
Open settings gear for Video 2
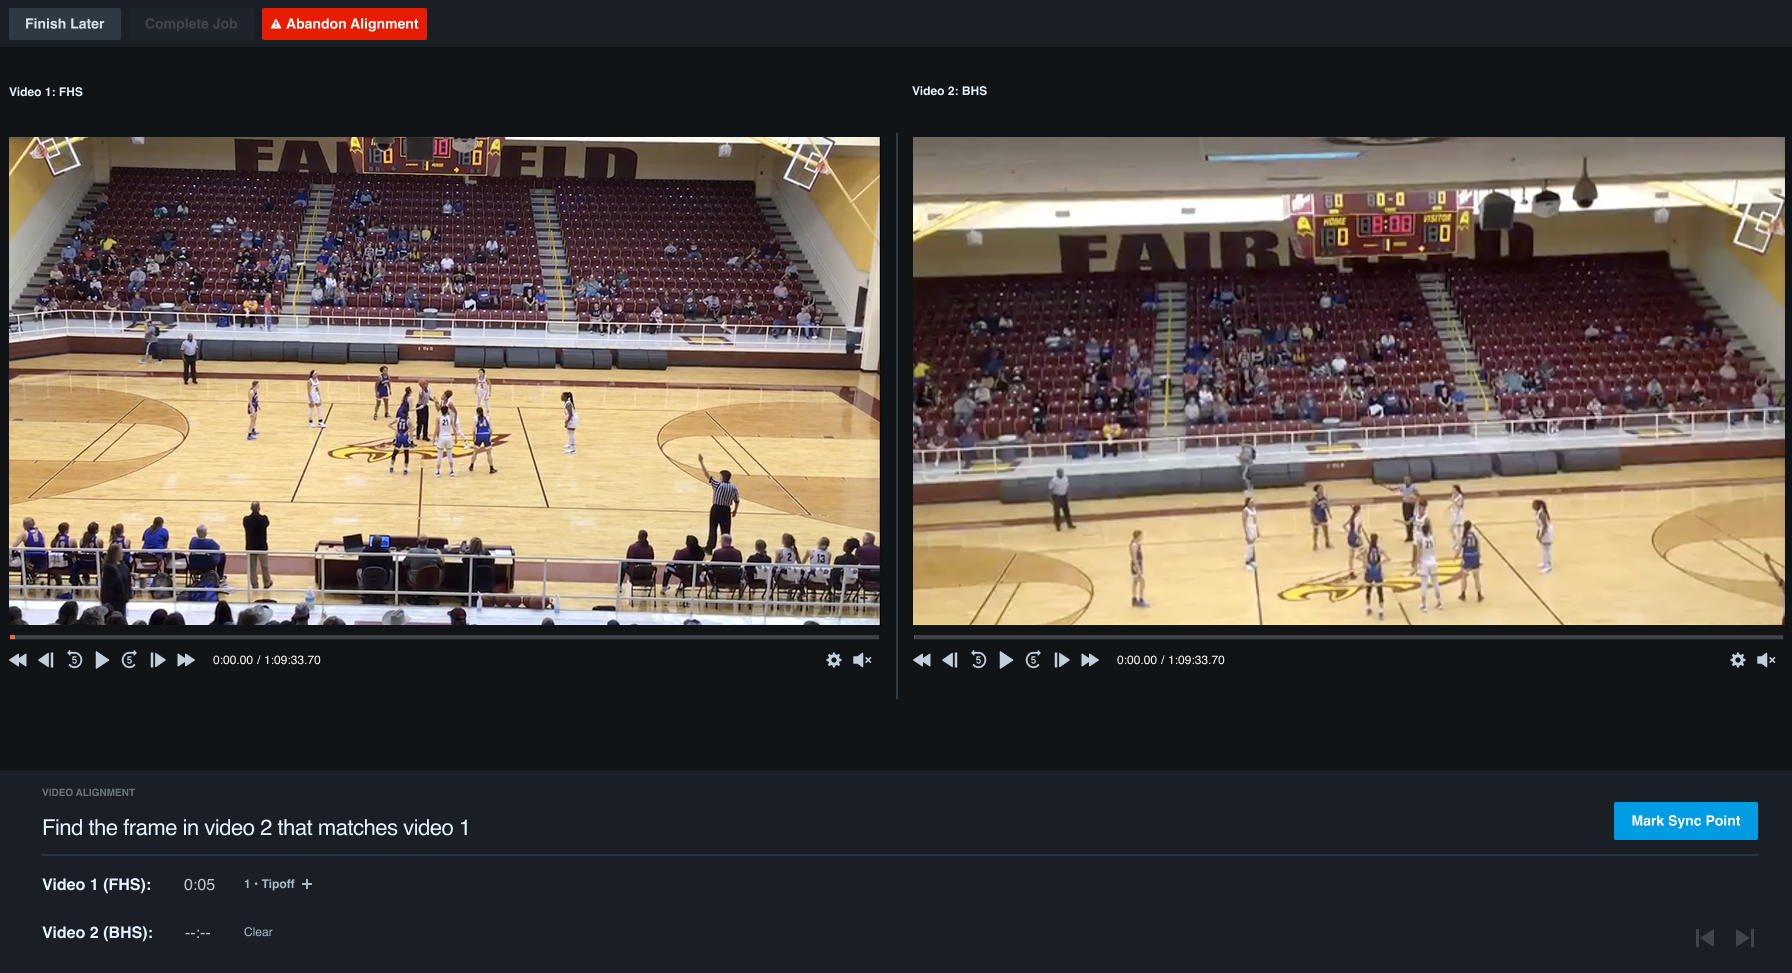click(1738, 660)
